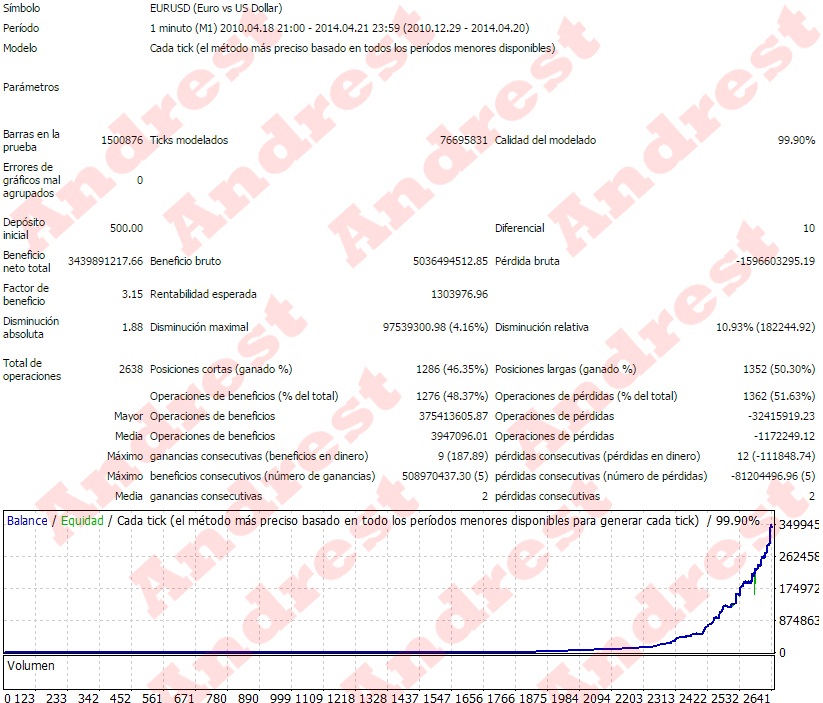Click the 2641 label on the chart x-axis
Image resolution: width=823 pixels, height=703 pixels.
click(757, 697)
